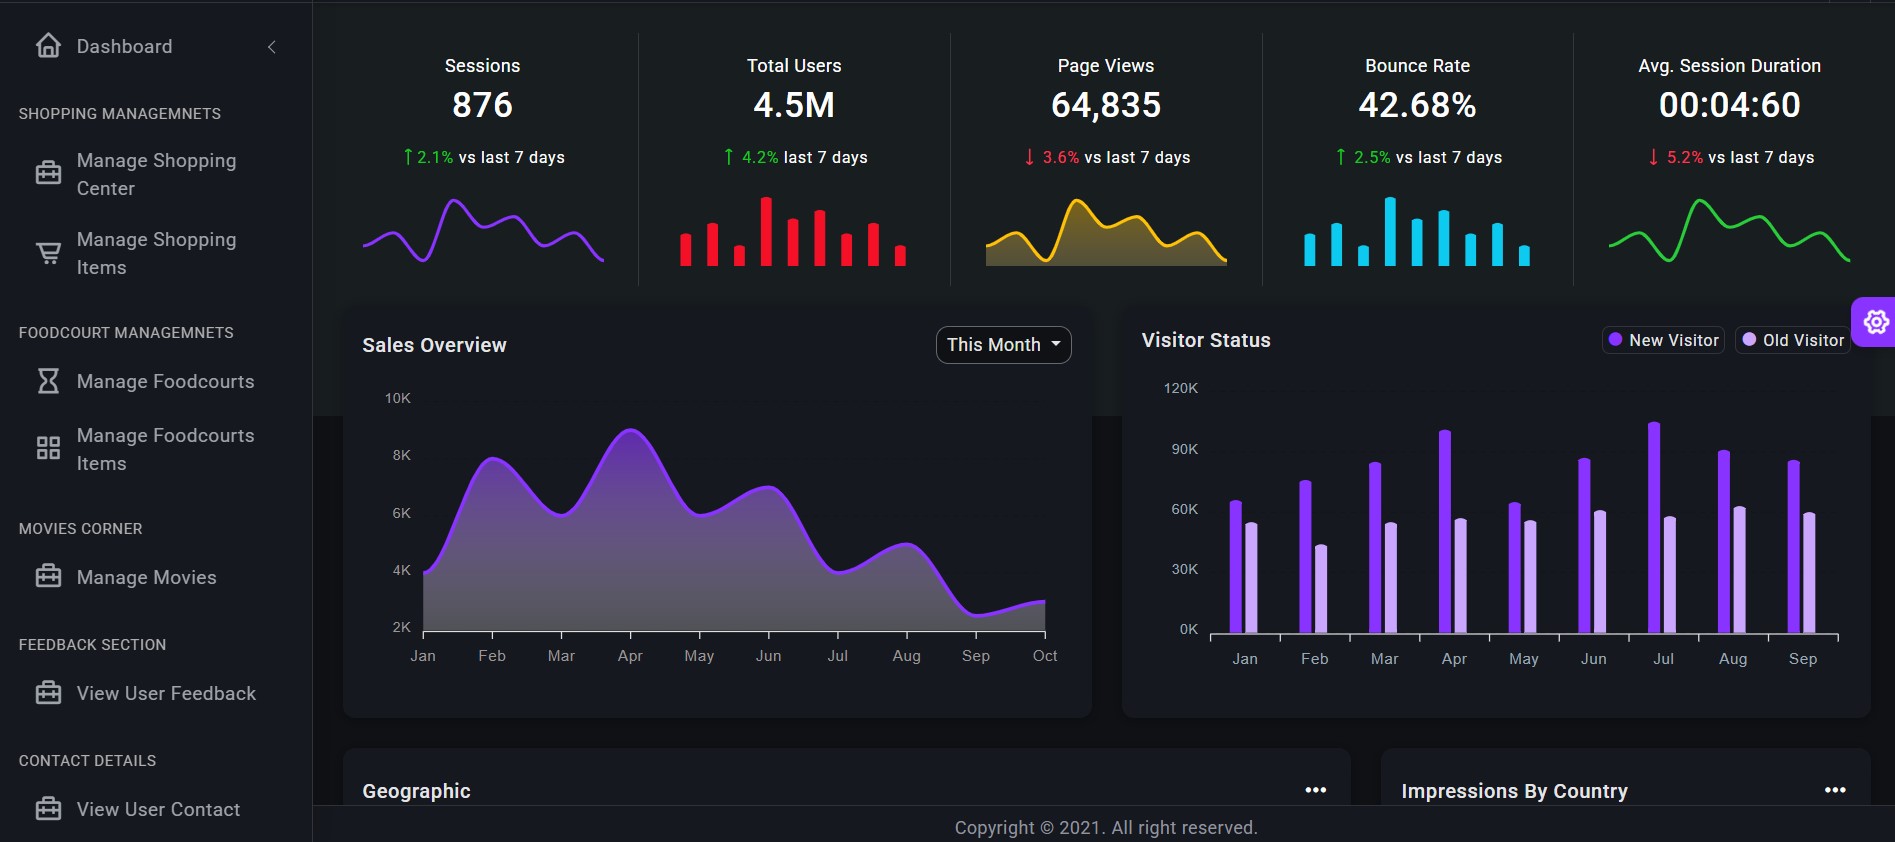Image resolution: width=1895 pixels, height=842 pixels.
Task: Go to View User Contact
Action: (158, 809)
